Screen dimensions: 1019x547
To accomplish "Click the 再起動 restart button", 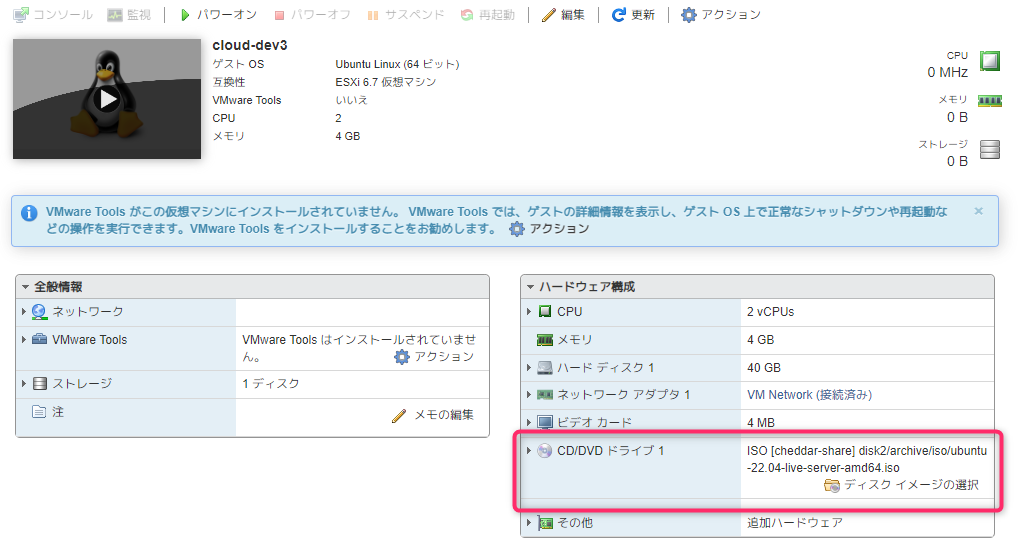I will pyautogui.click(x=488, y=14).
